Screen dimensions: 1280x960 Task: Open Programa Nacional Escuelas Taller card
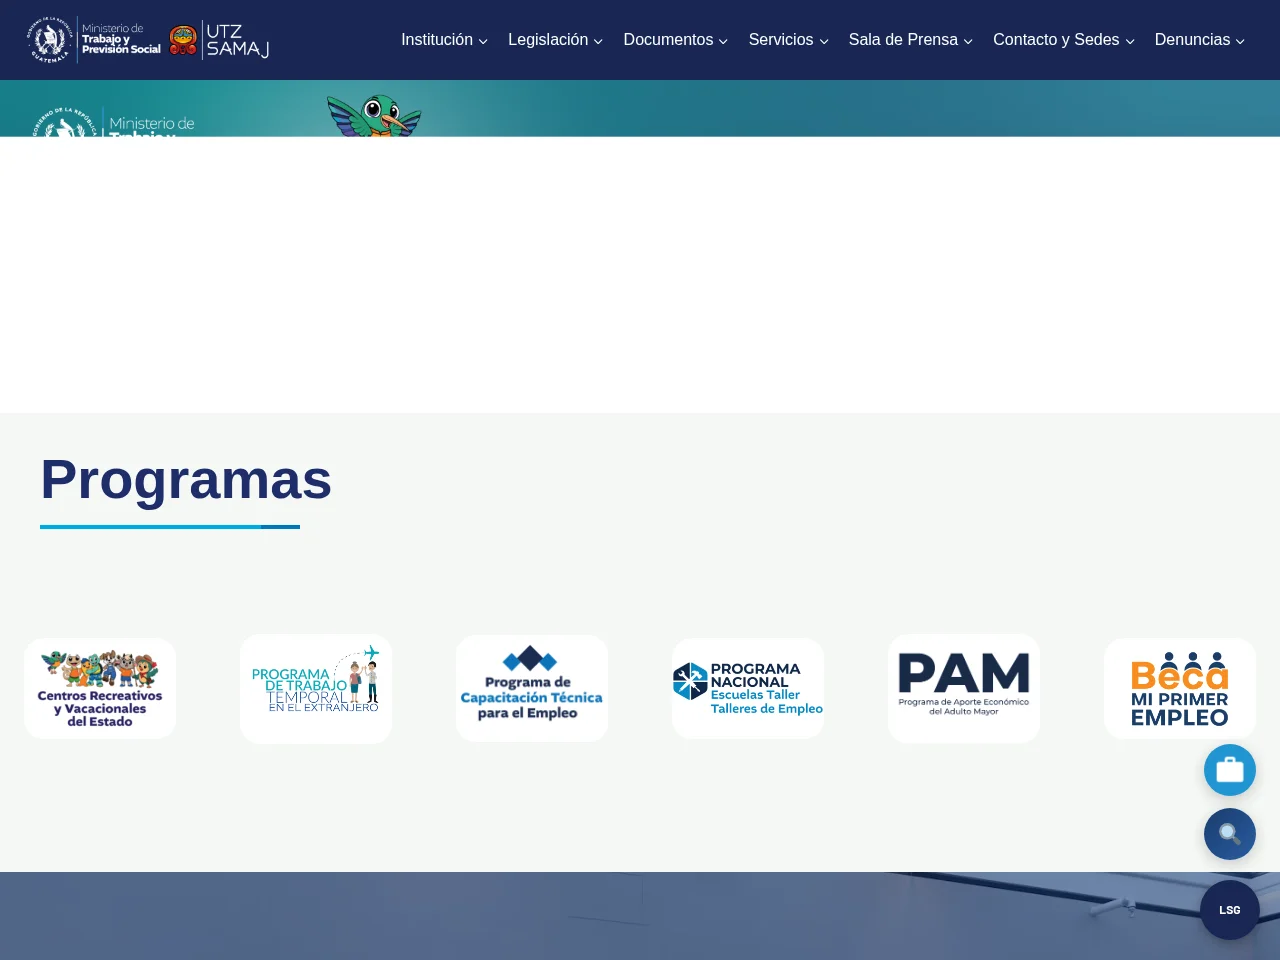click(748, 689)
